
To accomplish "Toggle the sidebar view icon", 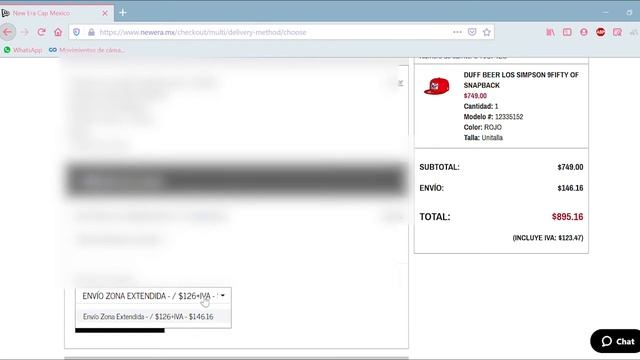I will 567,32.
